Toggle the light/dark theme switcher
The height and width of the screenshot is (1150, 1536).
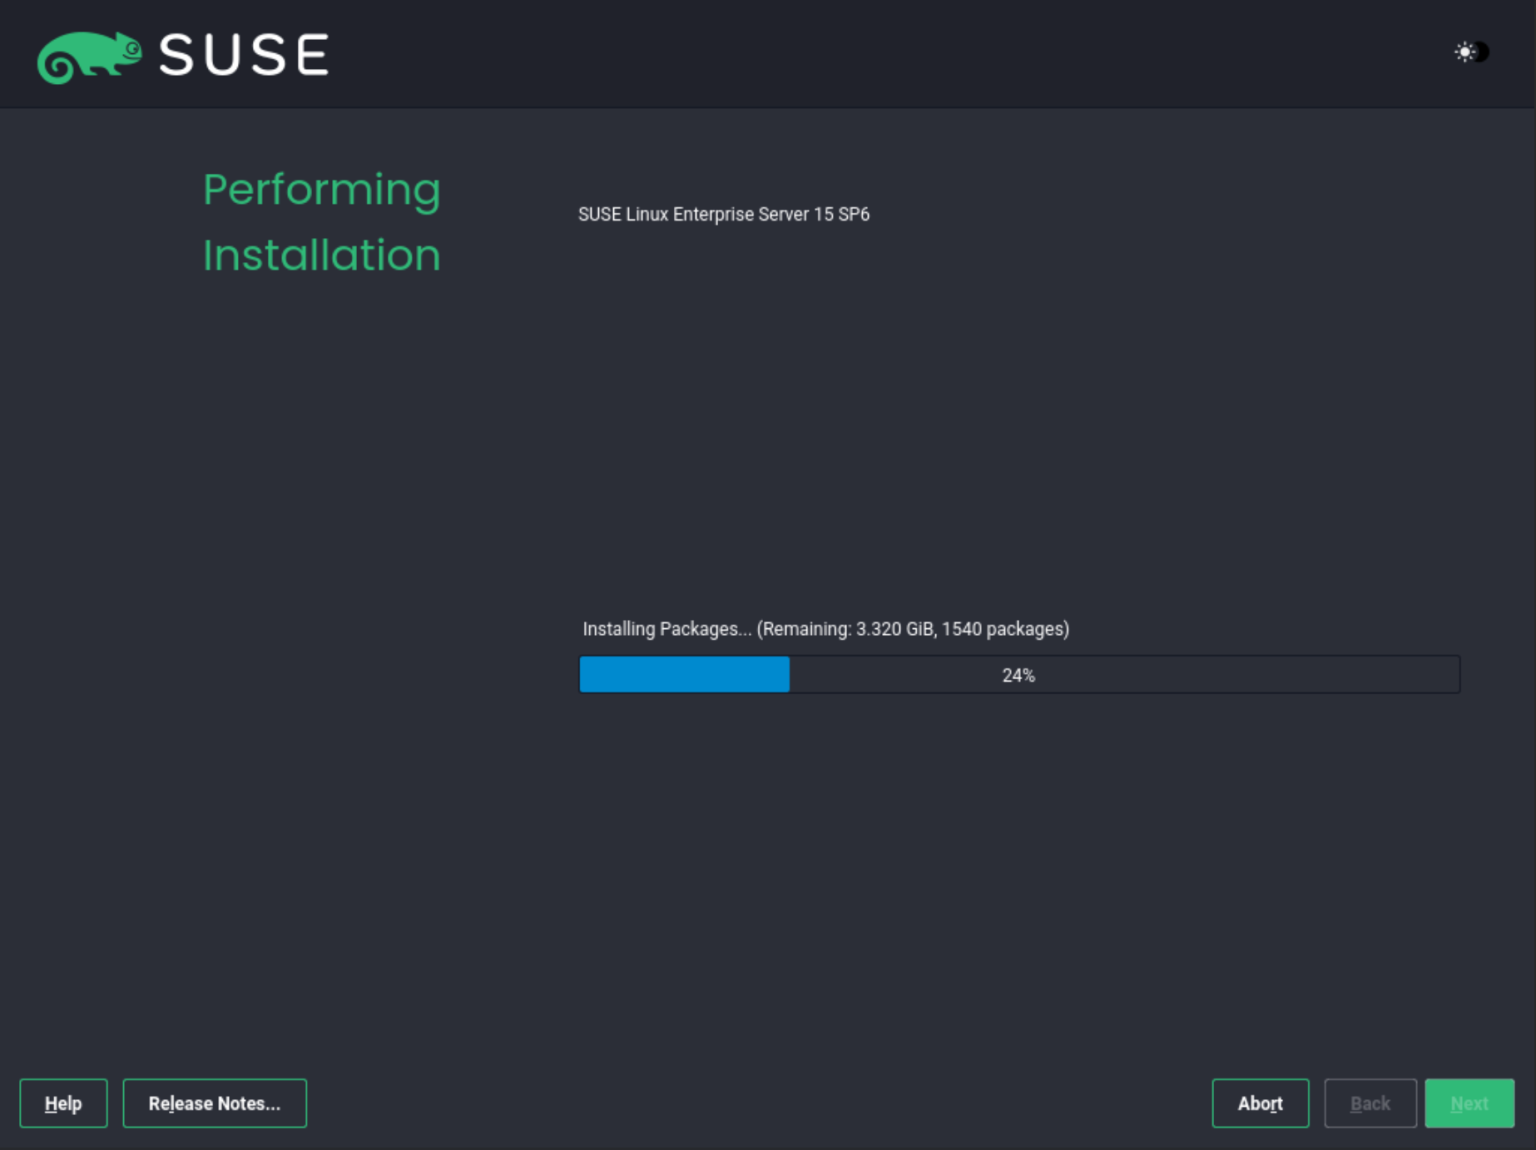[x=1469, y=51]
